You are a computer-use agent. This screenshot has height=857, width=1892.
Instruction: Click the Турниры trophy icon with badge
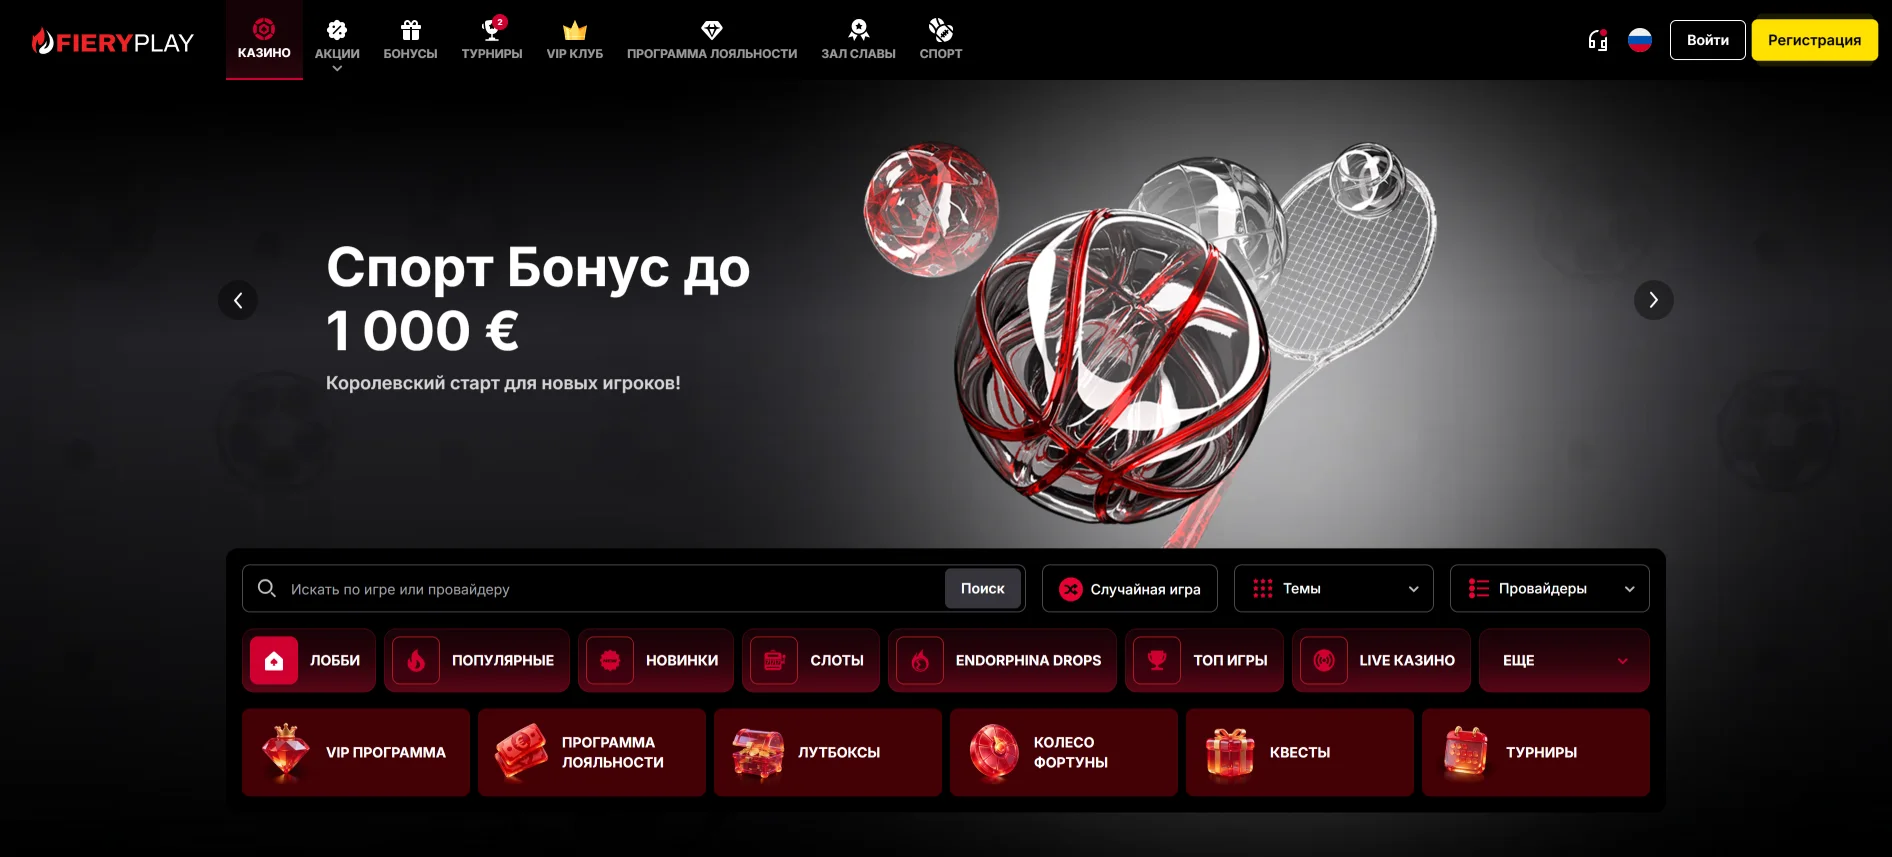pos(492,29)
